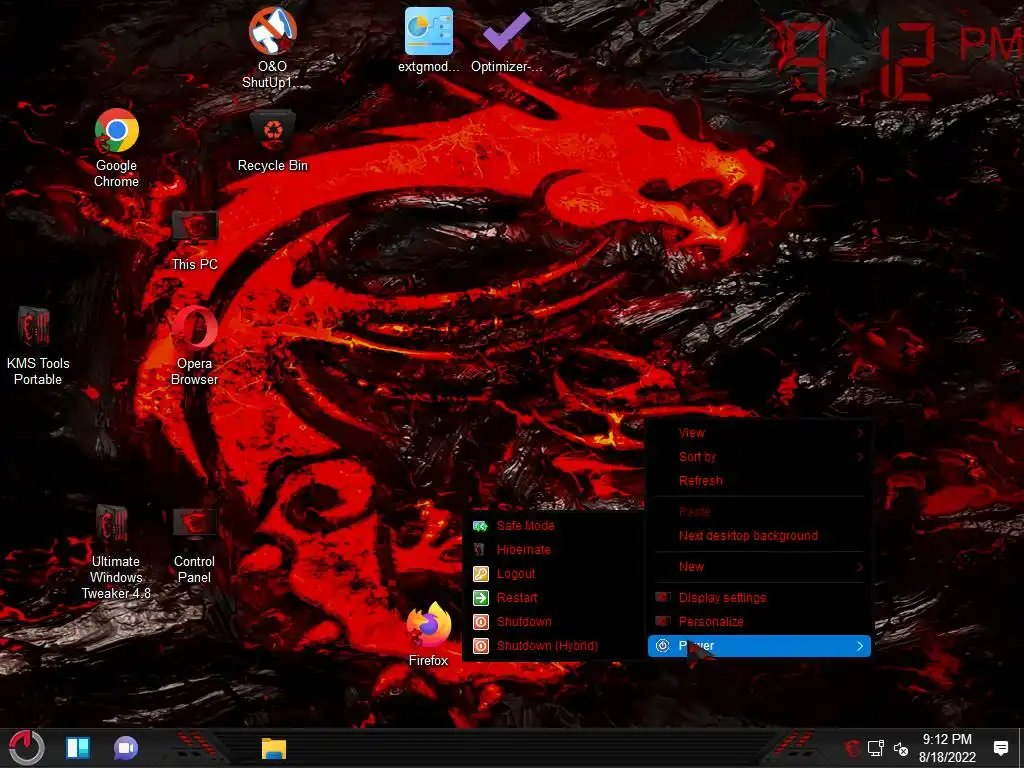The height and width of the screenshot is (768, 1024).
Task: Open the taskbar clock showing 9:12 PM
Action: pyautogui.click(x=947, y=748)
